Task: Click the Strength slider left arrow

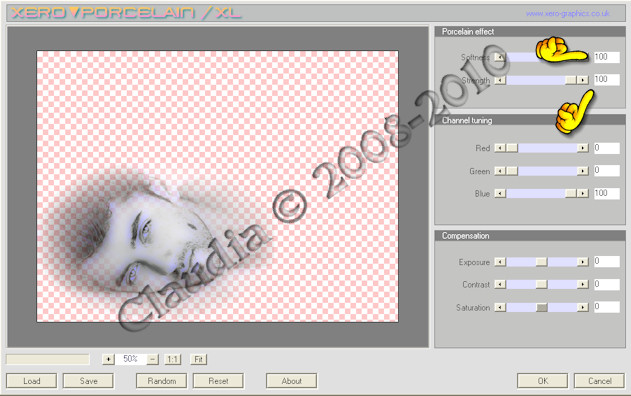Action: [500, 80]
